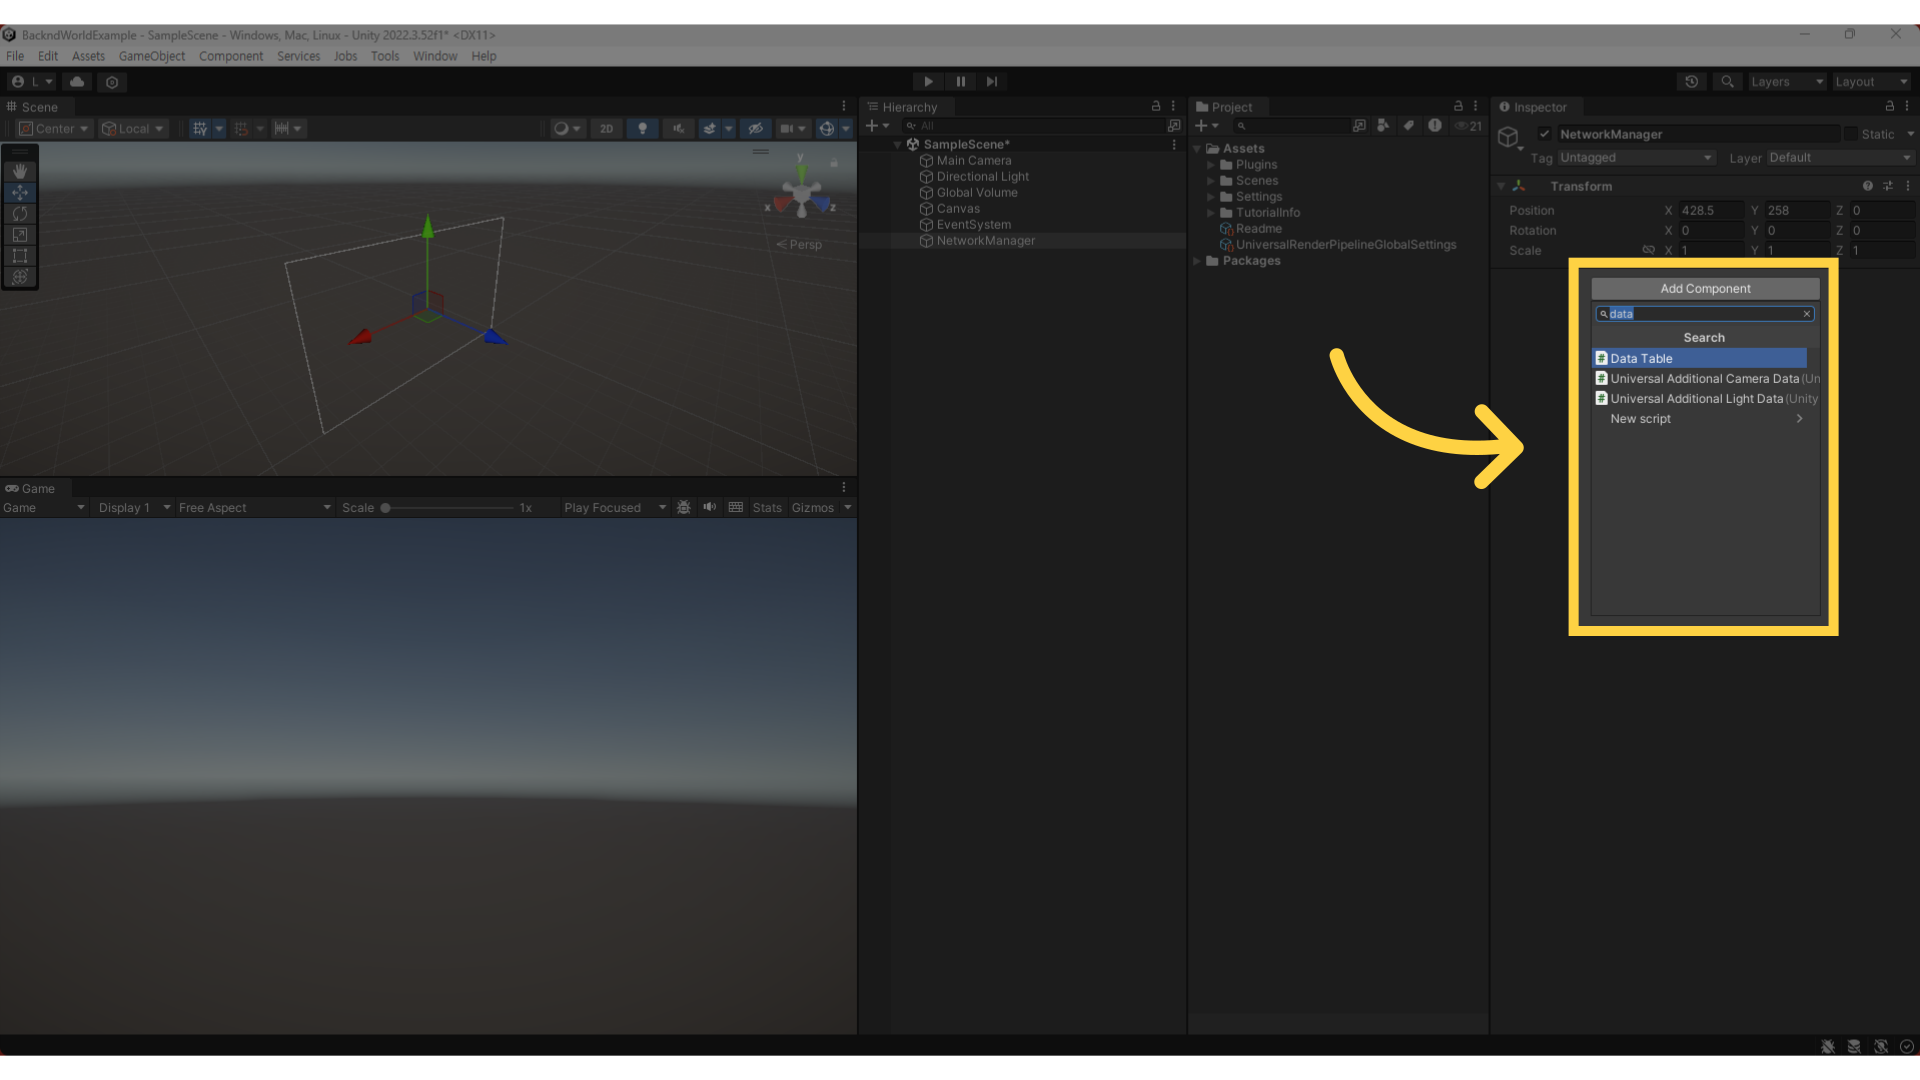Clear the component search field
1920x1080 pixels.
pos(1807,314)
